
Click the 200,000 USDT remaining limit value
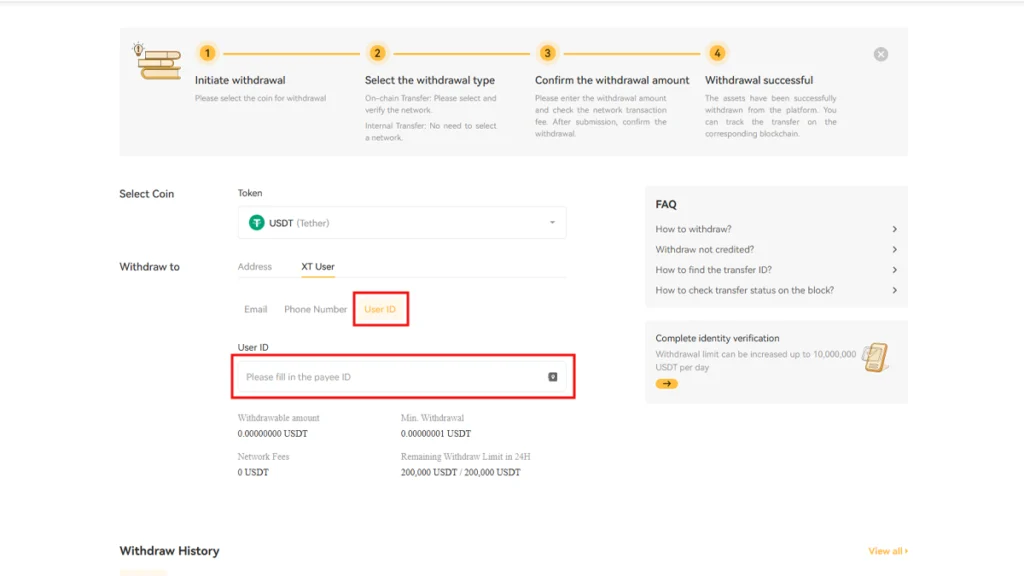[x=460, y=472]
